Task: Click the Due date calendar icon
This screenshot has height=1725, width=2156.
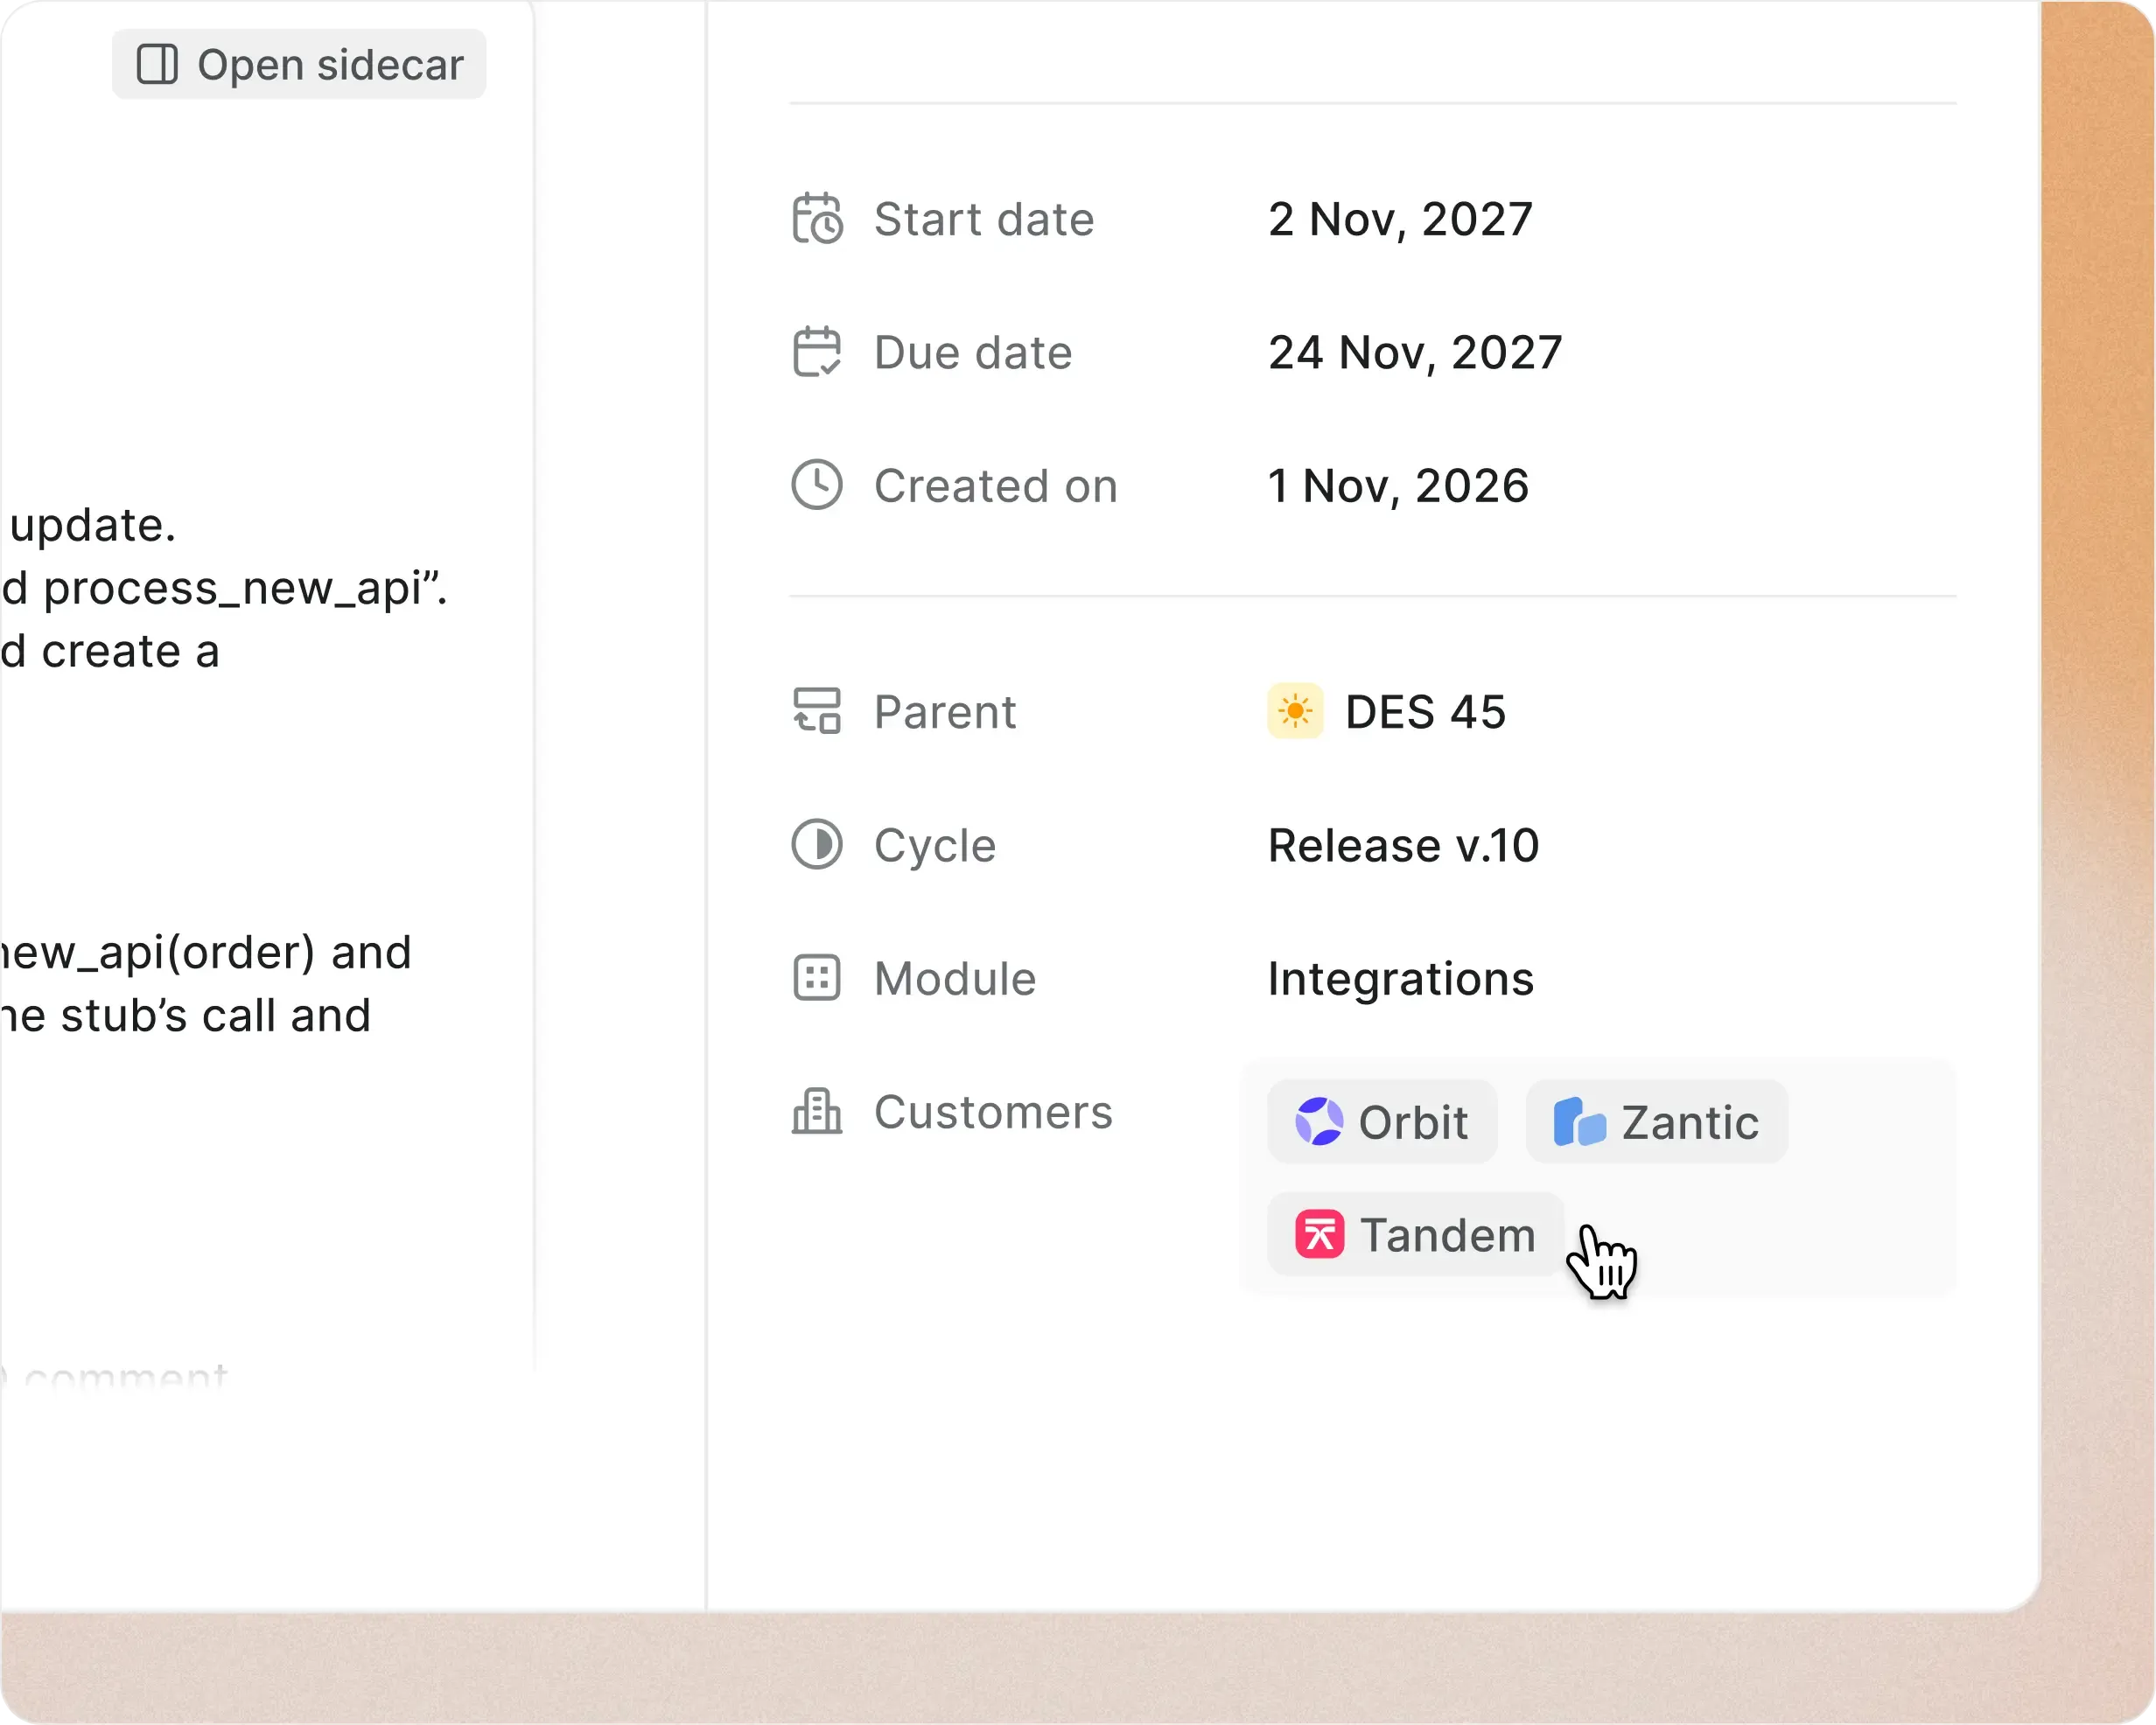Action: coord(817,352)
